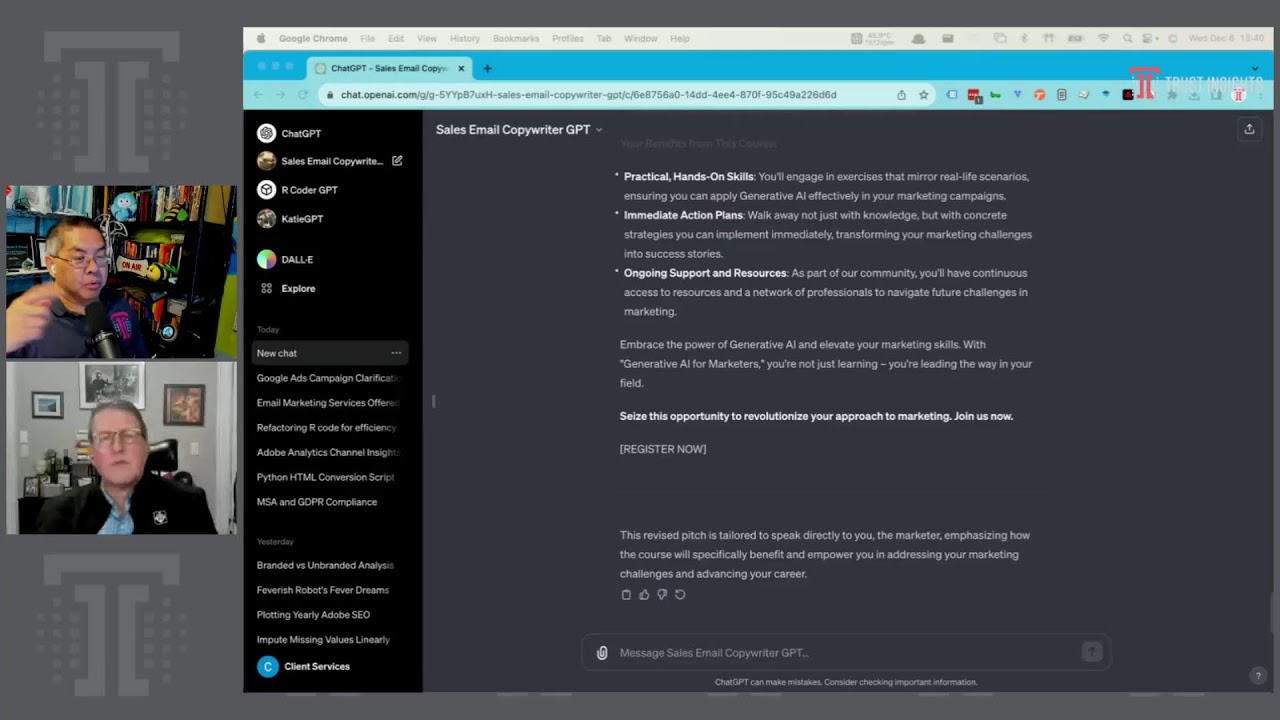Click the Today section label in sidebar
Screen dimensions: 1280x720
pyautogui.click(x=268, y=329)
